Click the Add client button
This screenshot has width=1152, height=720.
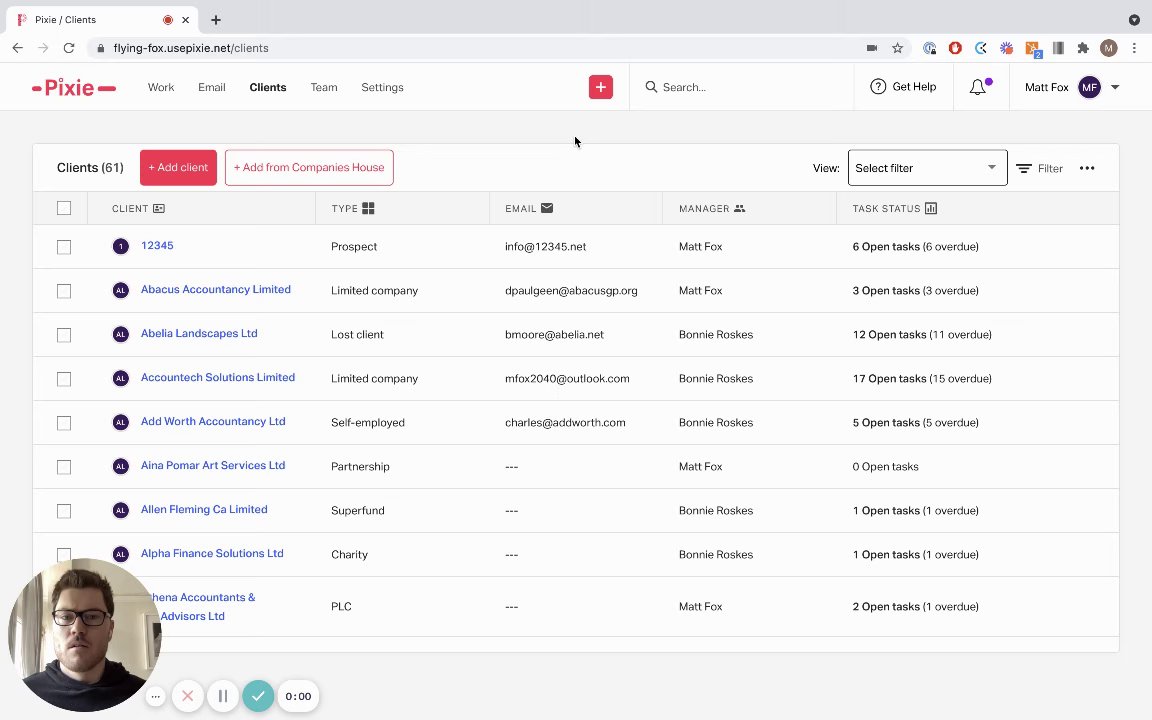[x=178, y=167]
